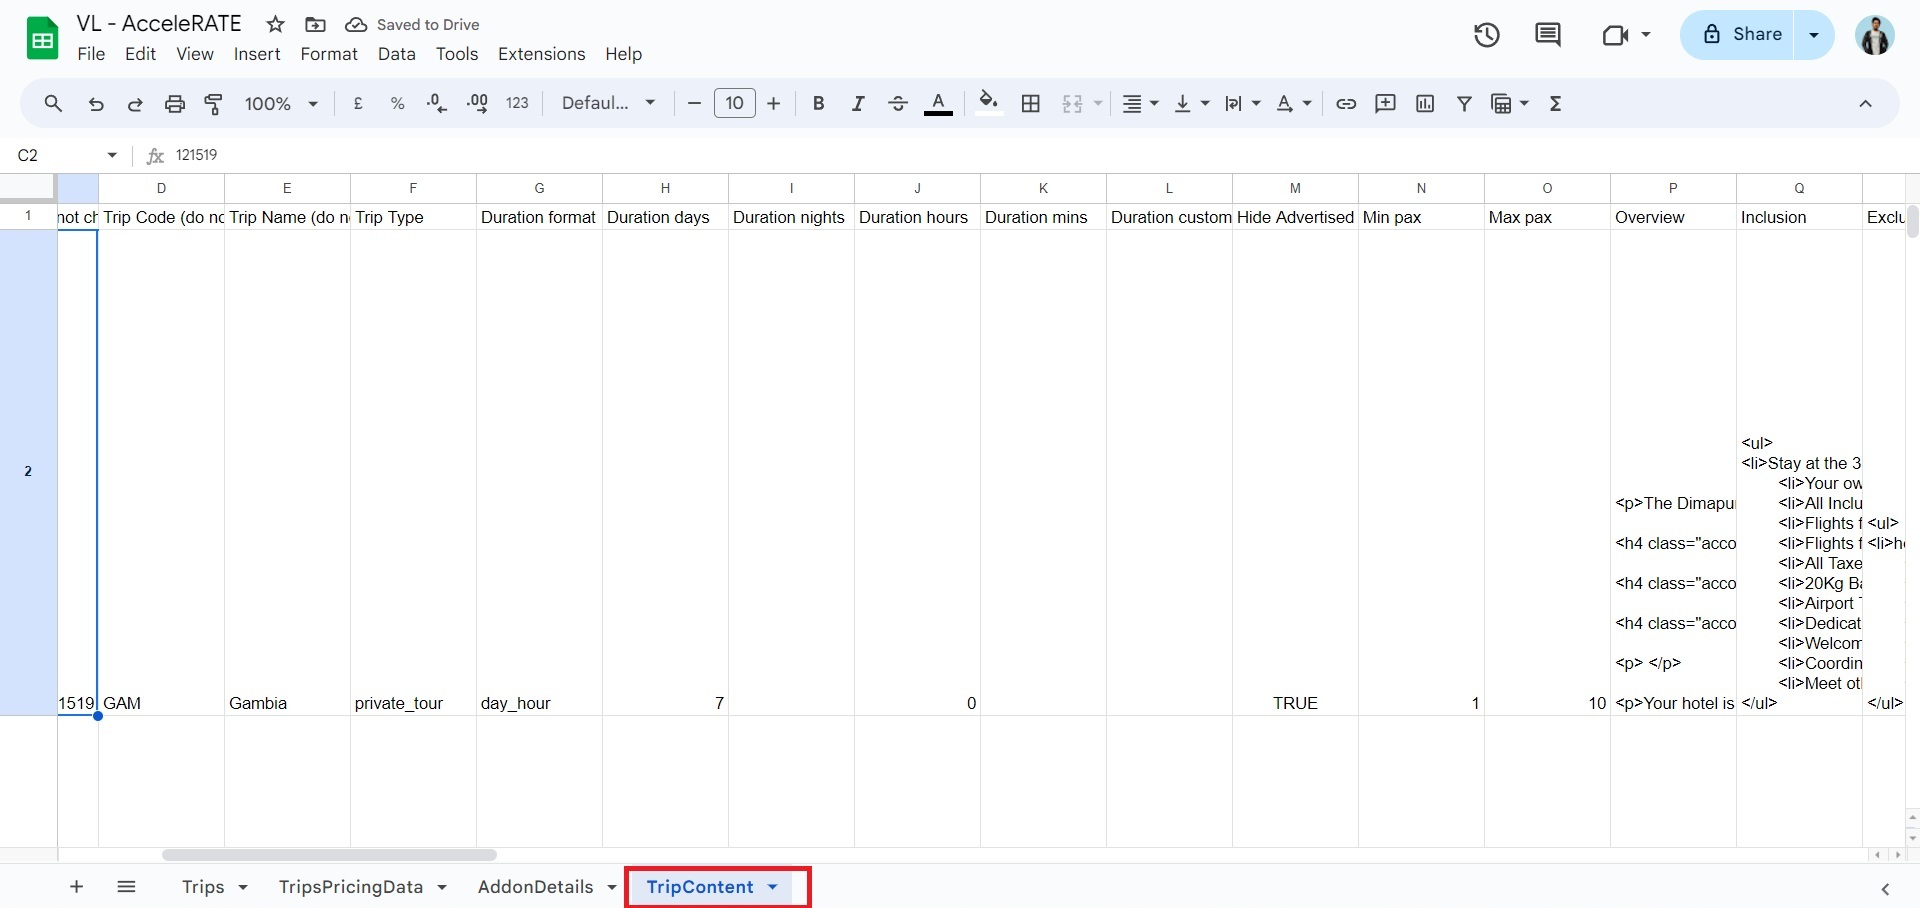Toggle bold formatting
The image size is (1920, 908).
tap(818, 104)
